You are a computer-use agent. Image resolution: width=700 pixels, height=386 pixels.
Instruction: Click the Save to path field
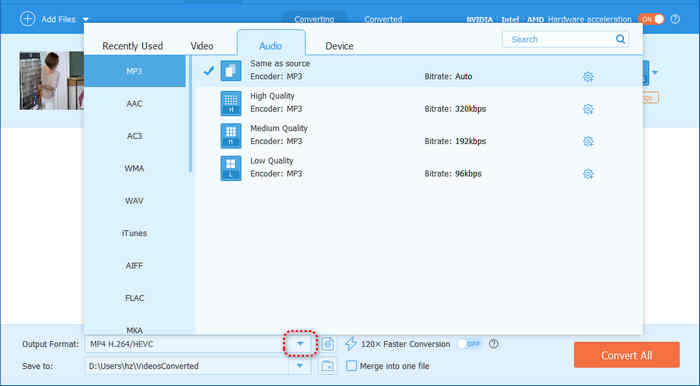188,366
